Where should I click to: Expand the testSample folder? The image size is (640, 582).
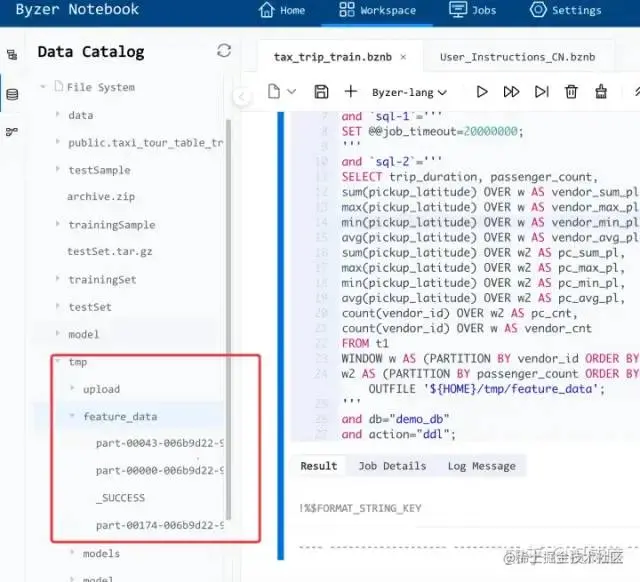pyautogui.click(x=58, y=169)
